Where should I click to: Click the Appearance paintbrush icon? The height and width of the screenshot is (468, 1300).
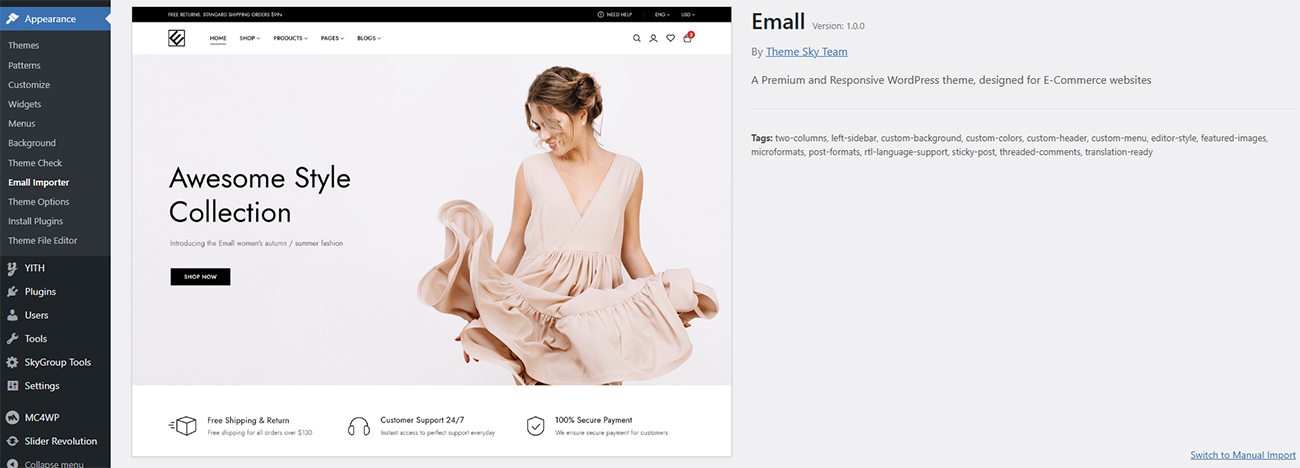pos(12,19)
